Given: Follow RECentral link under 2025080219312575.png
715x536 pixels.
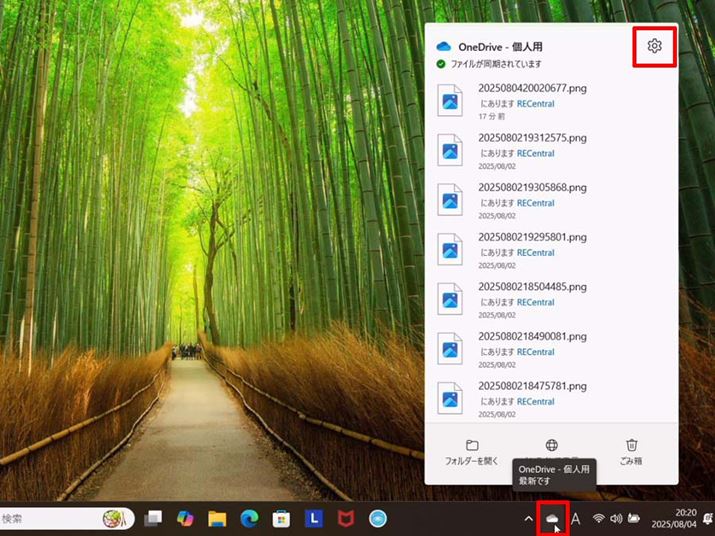Looking at the screenshot, I should [x=536, y=153].
